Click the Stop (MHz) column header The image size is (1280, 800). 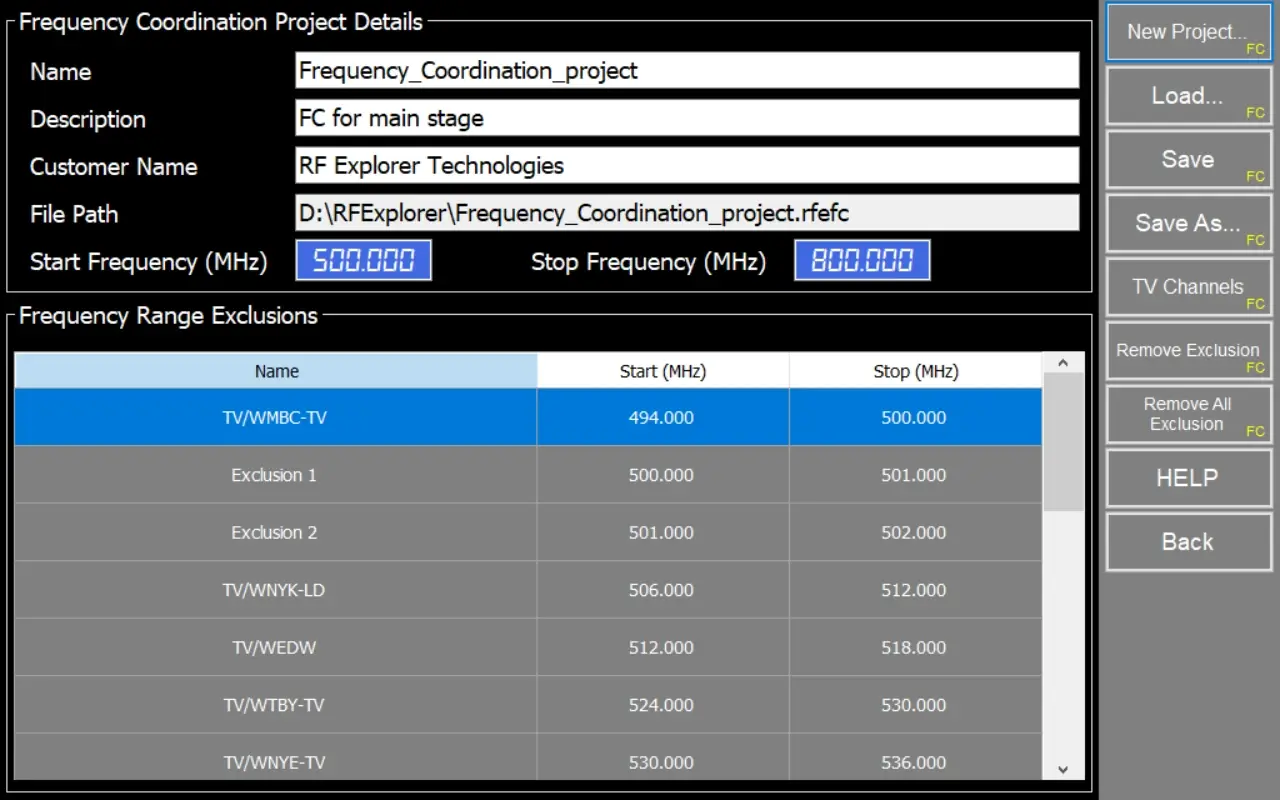tap(915, 371)
